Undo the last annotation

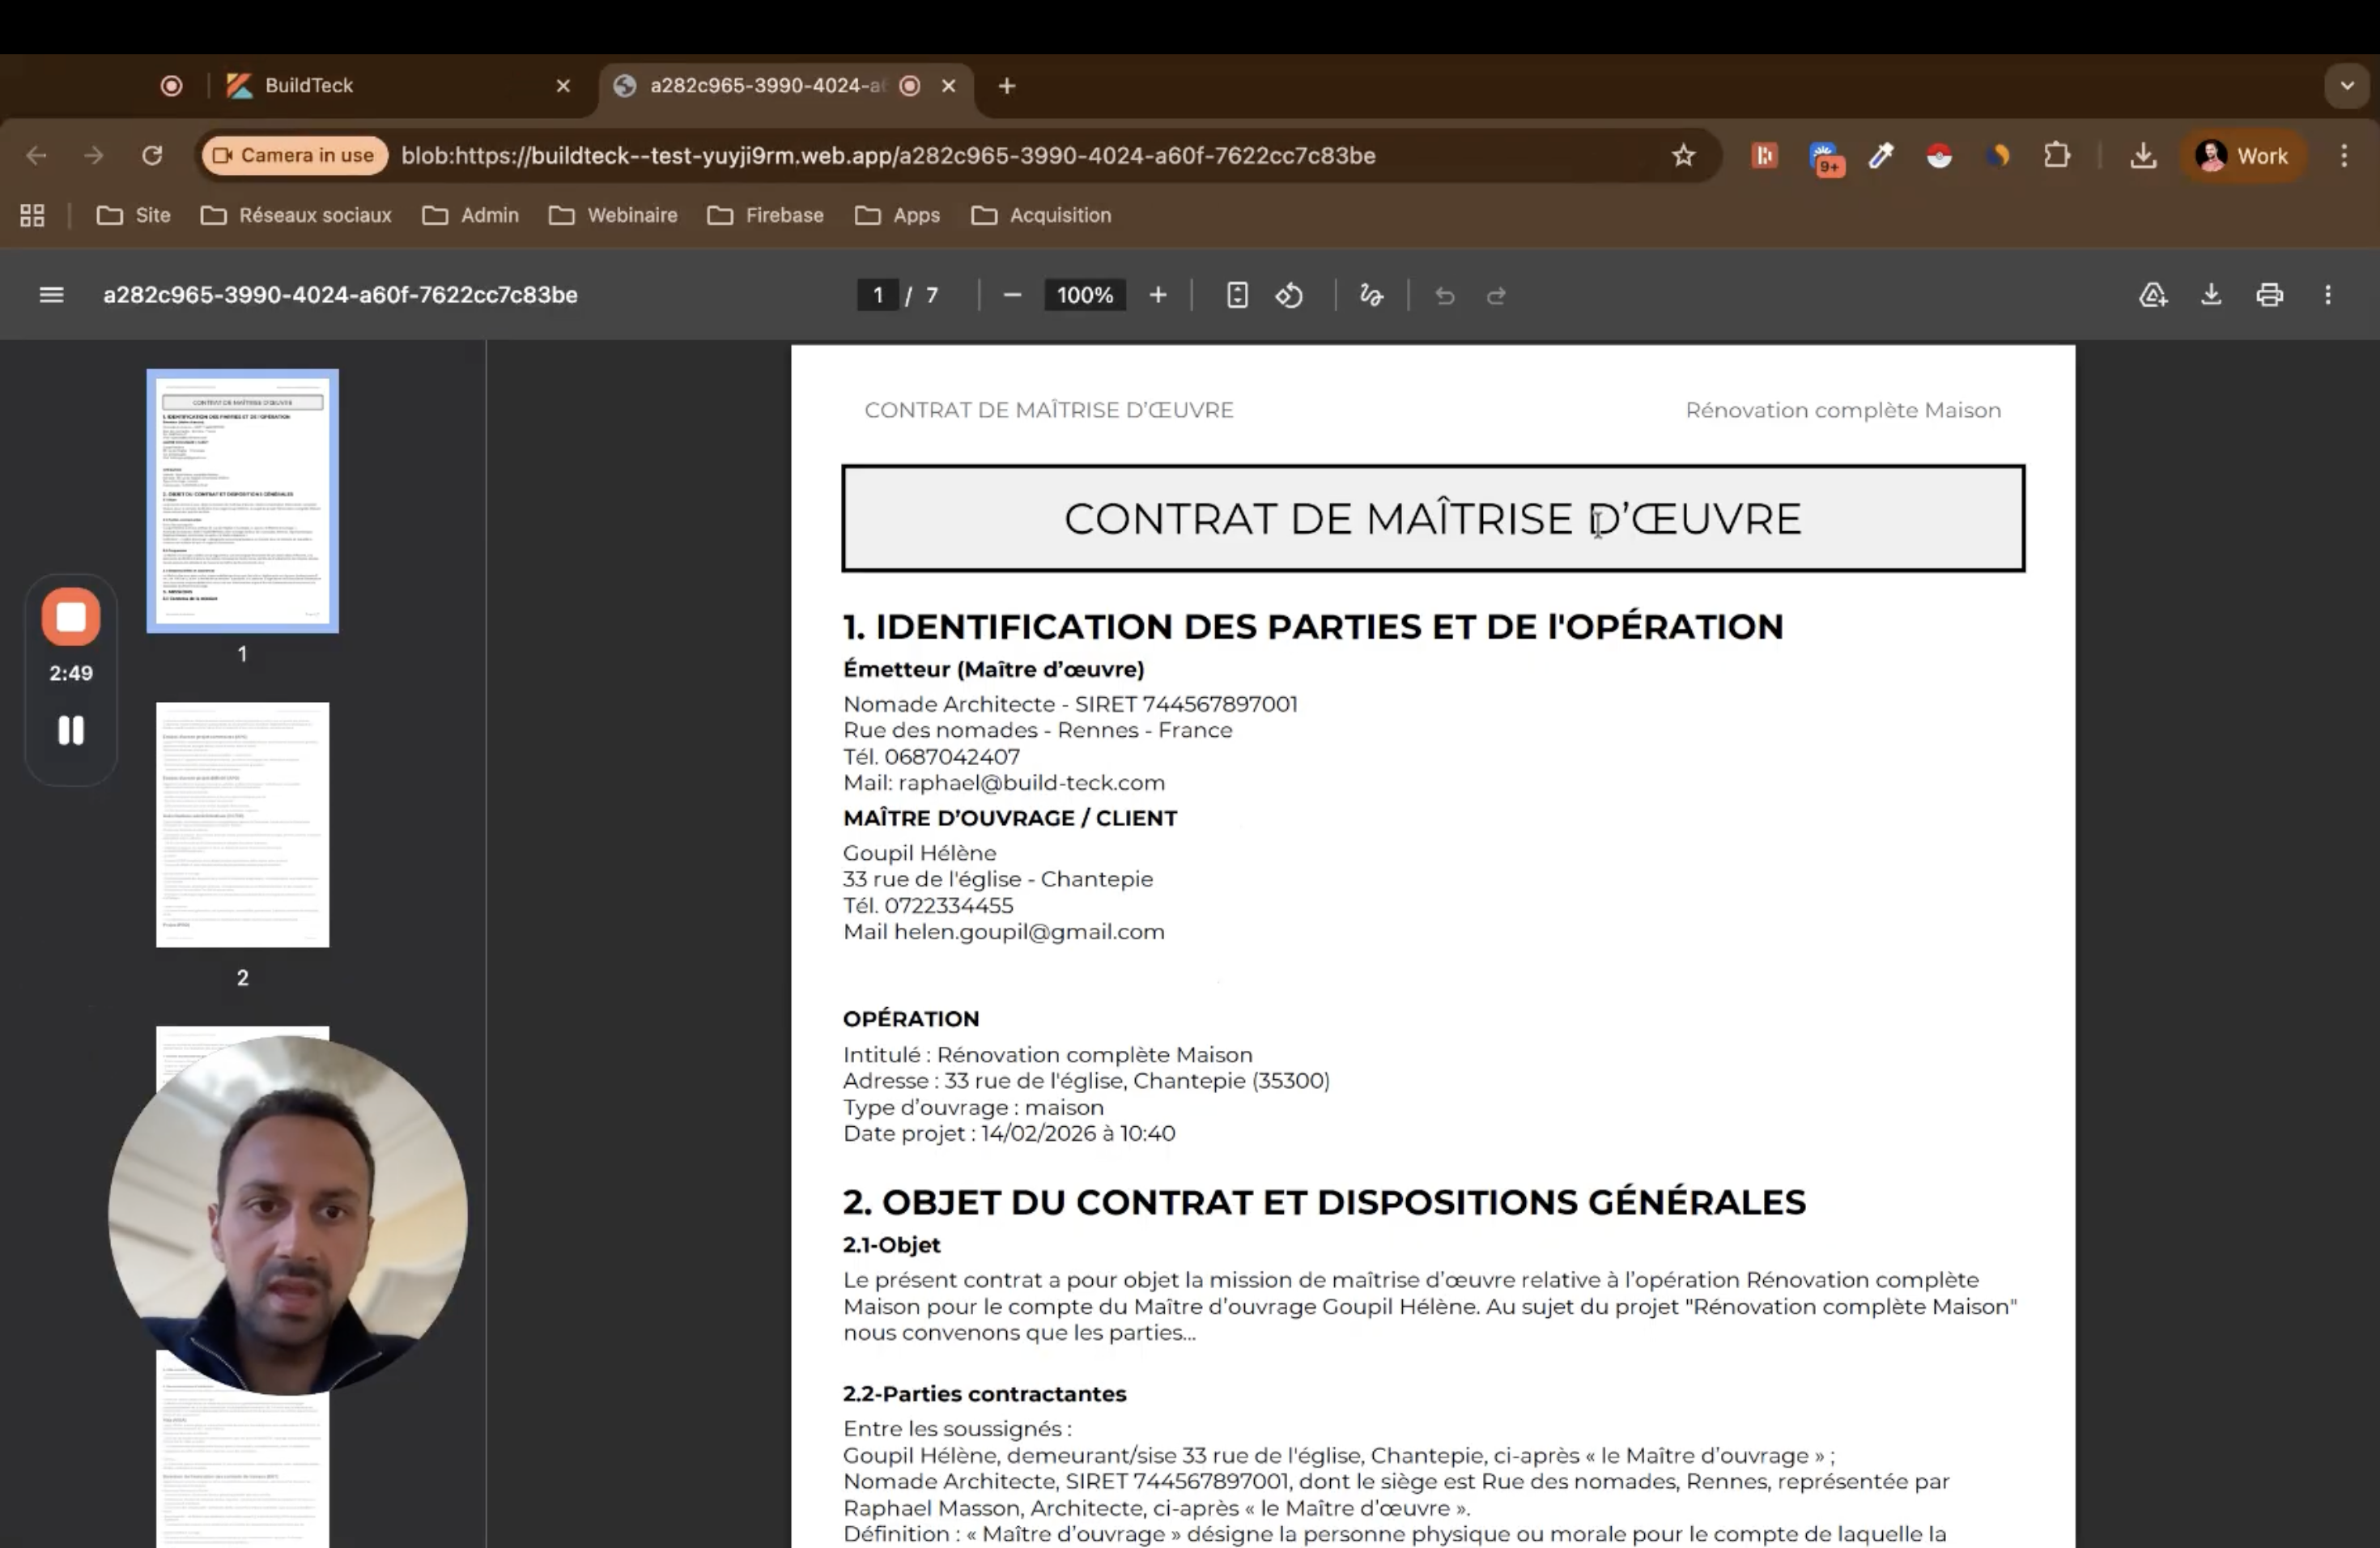click(1445, 295)
